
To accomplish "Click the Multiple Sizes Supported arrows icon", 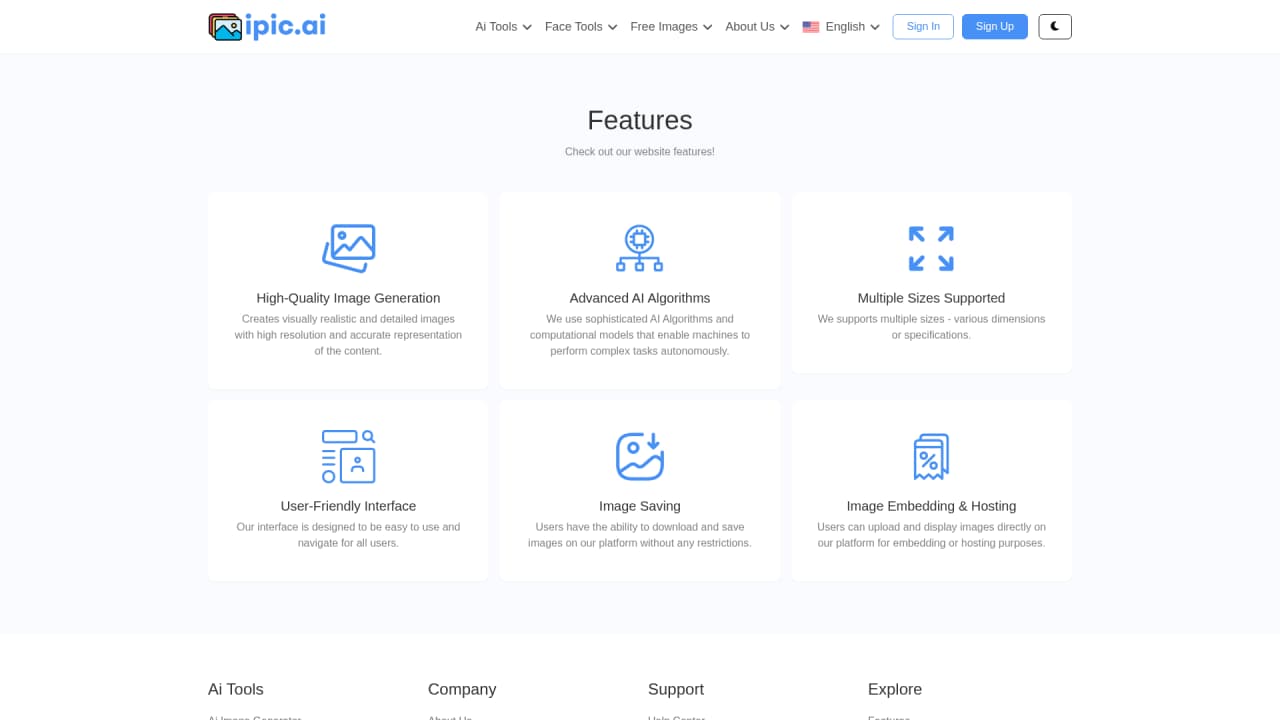I will click(931, 249).
